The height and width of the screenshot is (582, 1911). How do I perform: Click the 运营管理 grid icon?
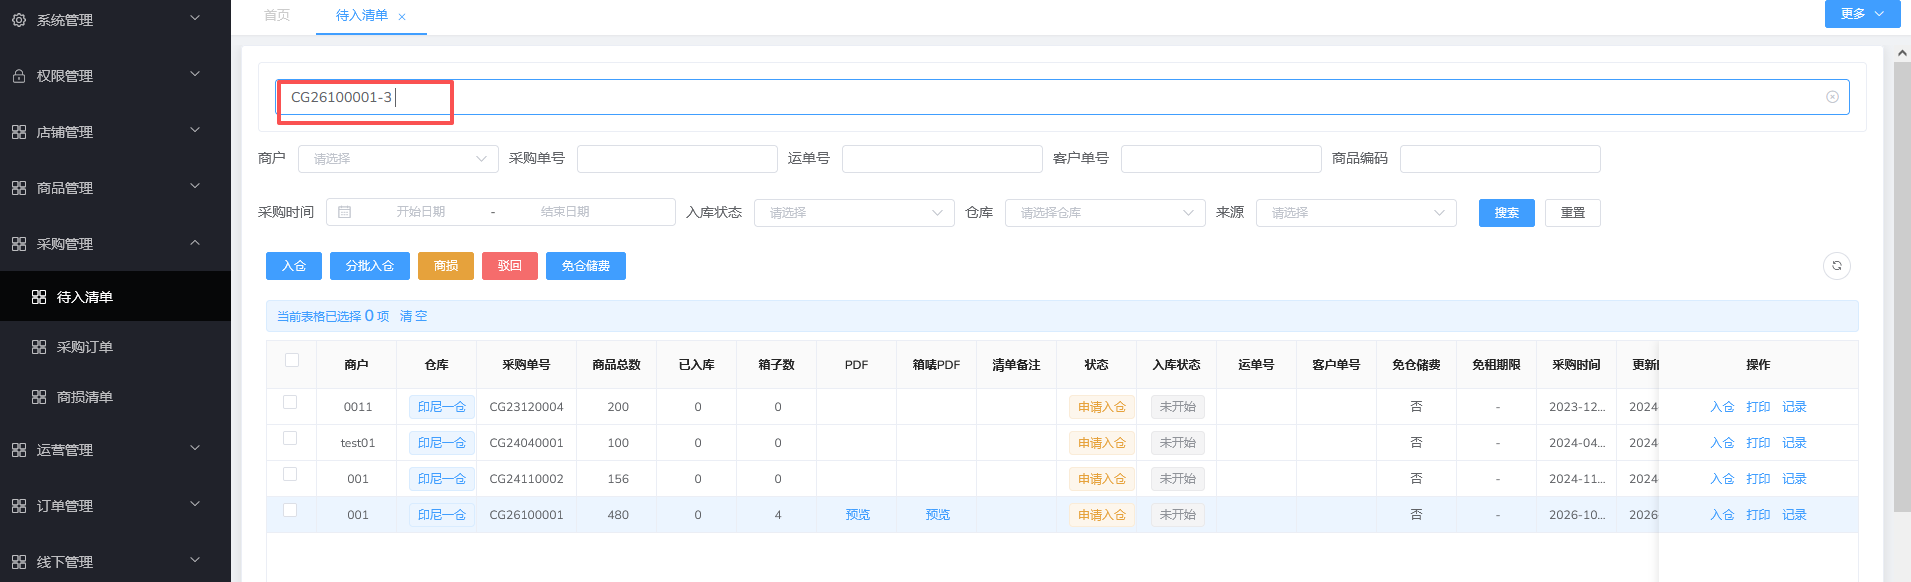pos(19,450)
